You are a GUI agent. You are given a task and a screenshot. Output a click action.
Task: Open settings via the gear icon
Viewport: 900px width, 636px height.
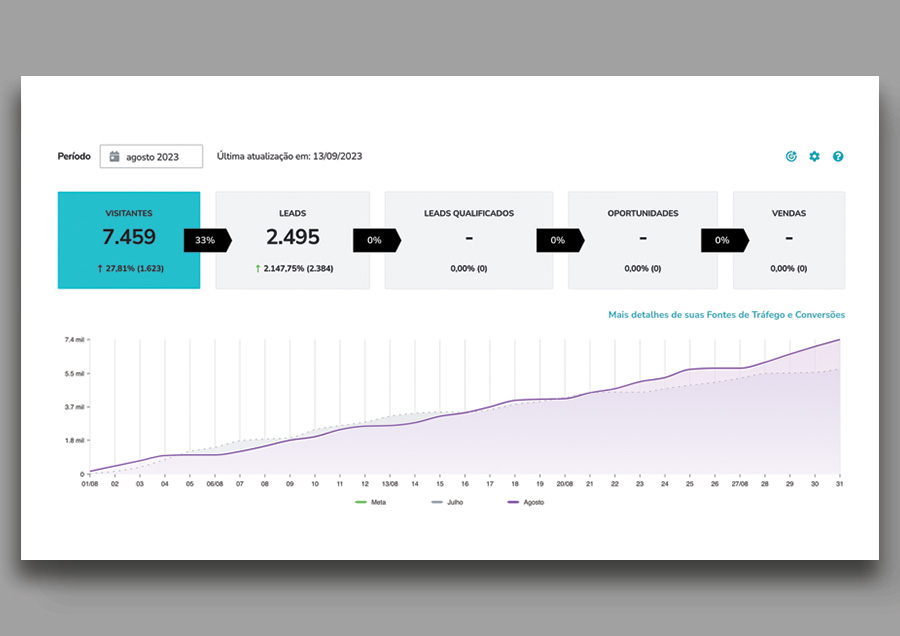click(x=814, y=157)
